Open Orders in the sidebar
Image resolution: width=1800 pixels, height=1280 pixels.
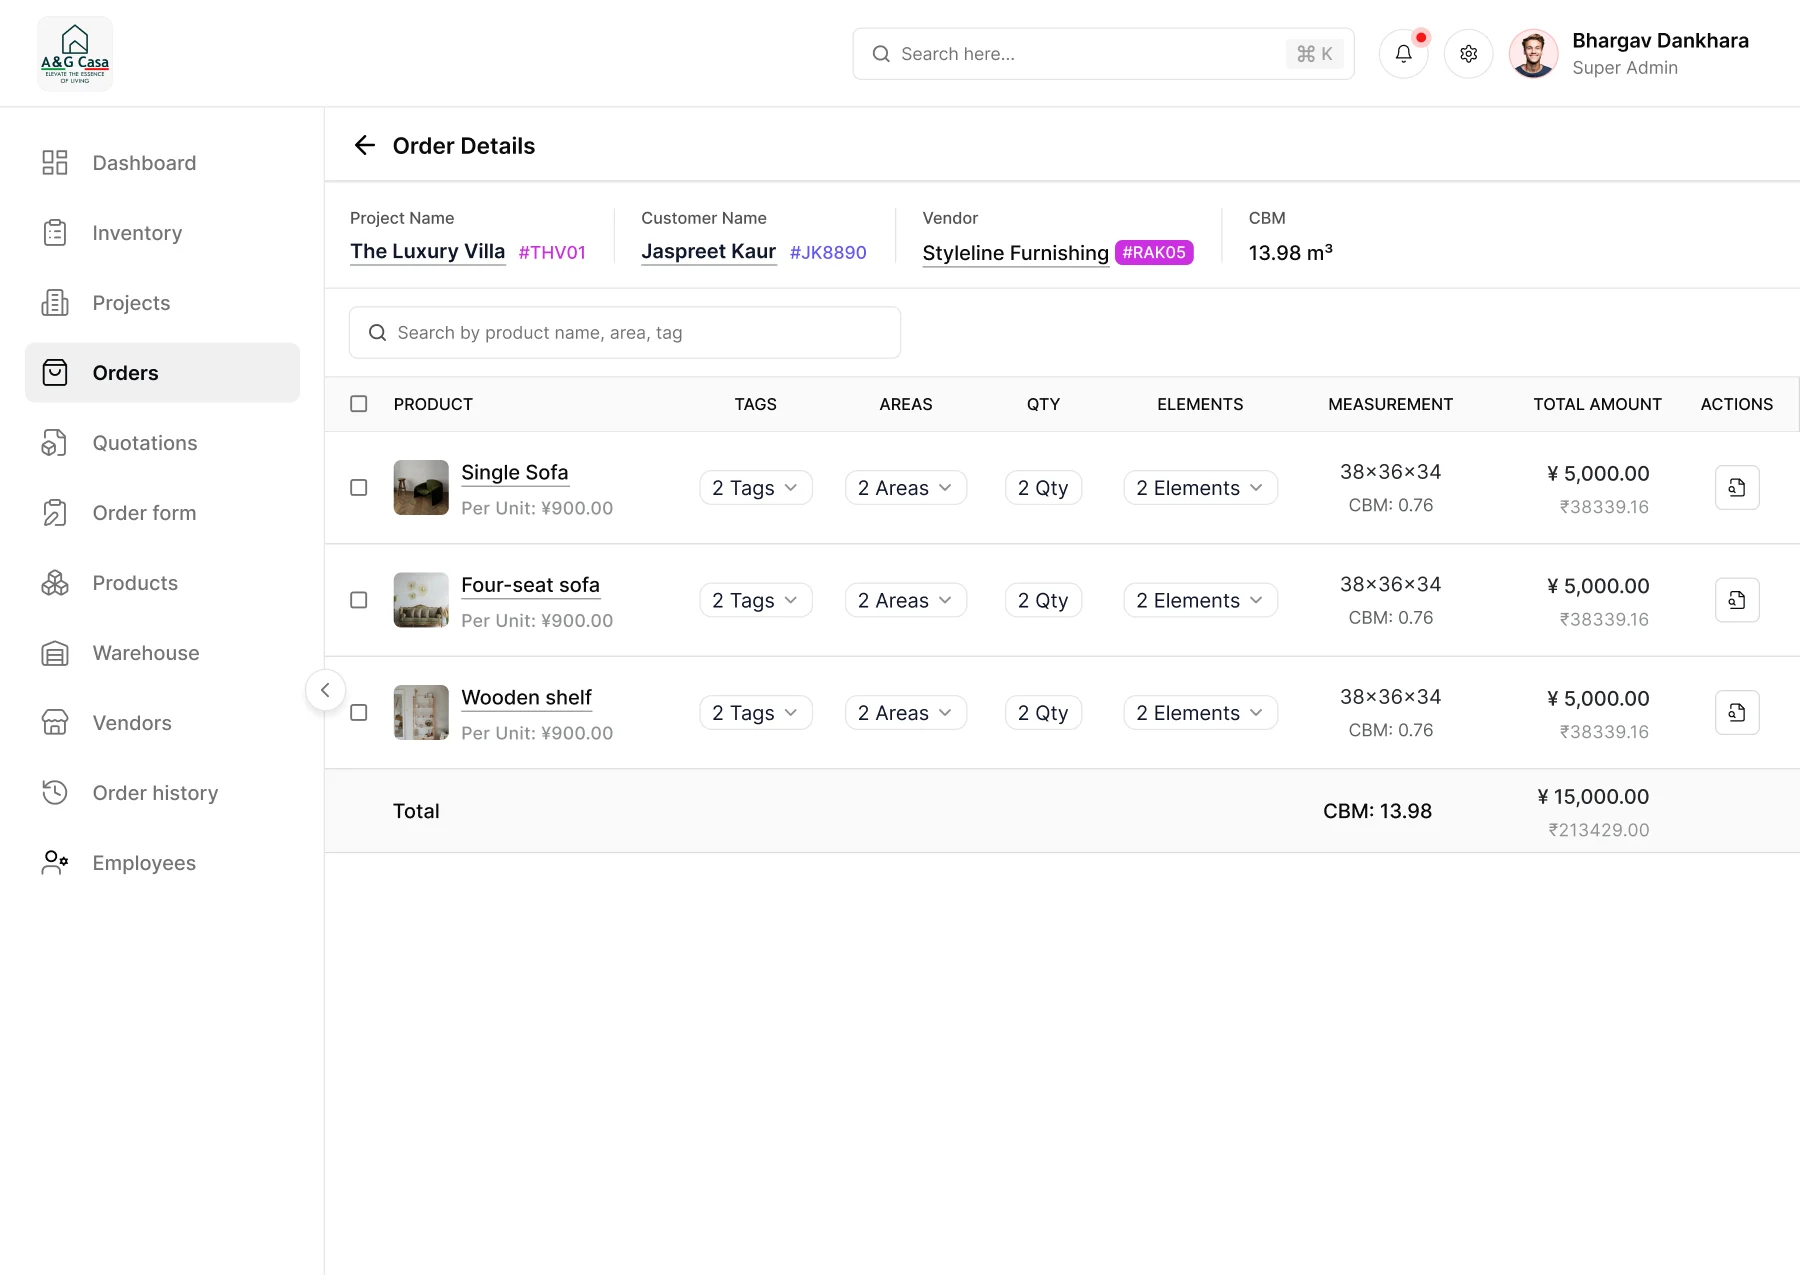tap(162, 373)
